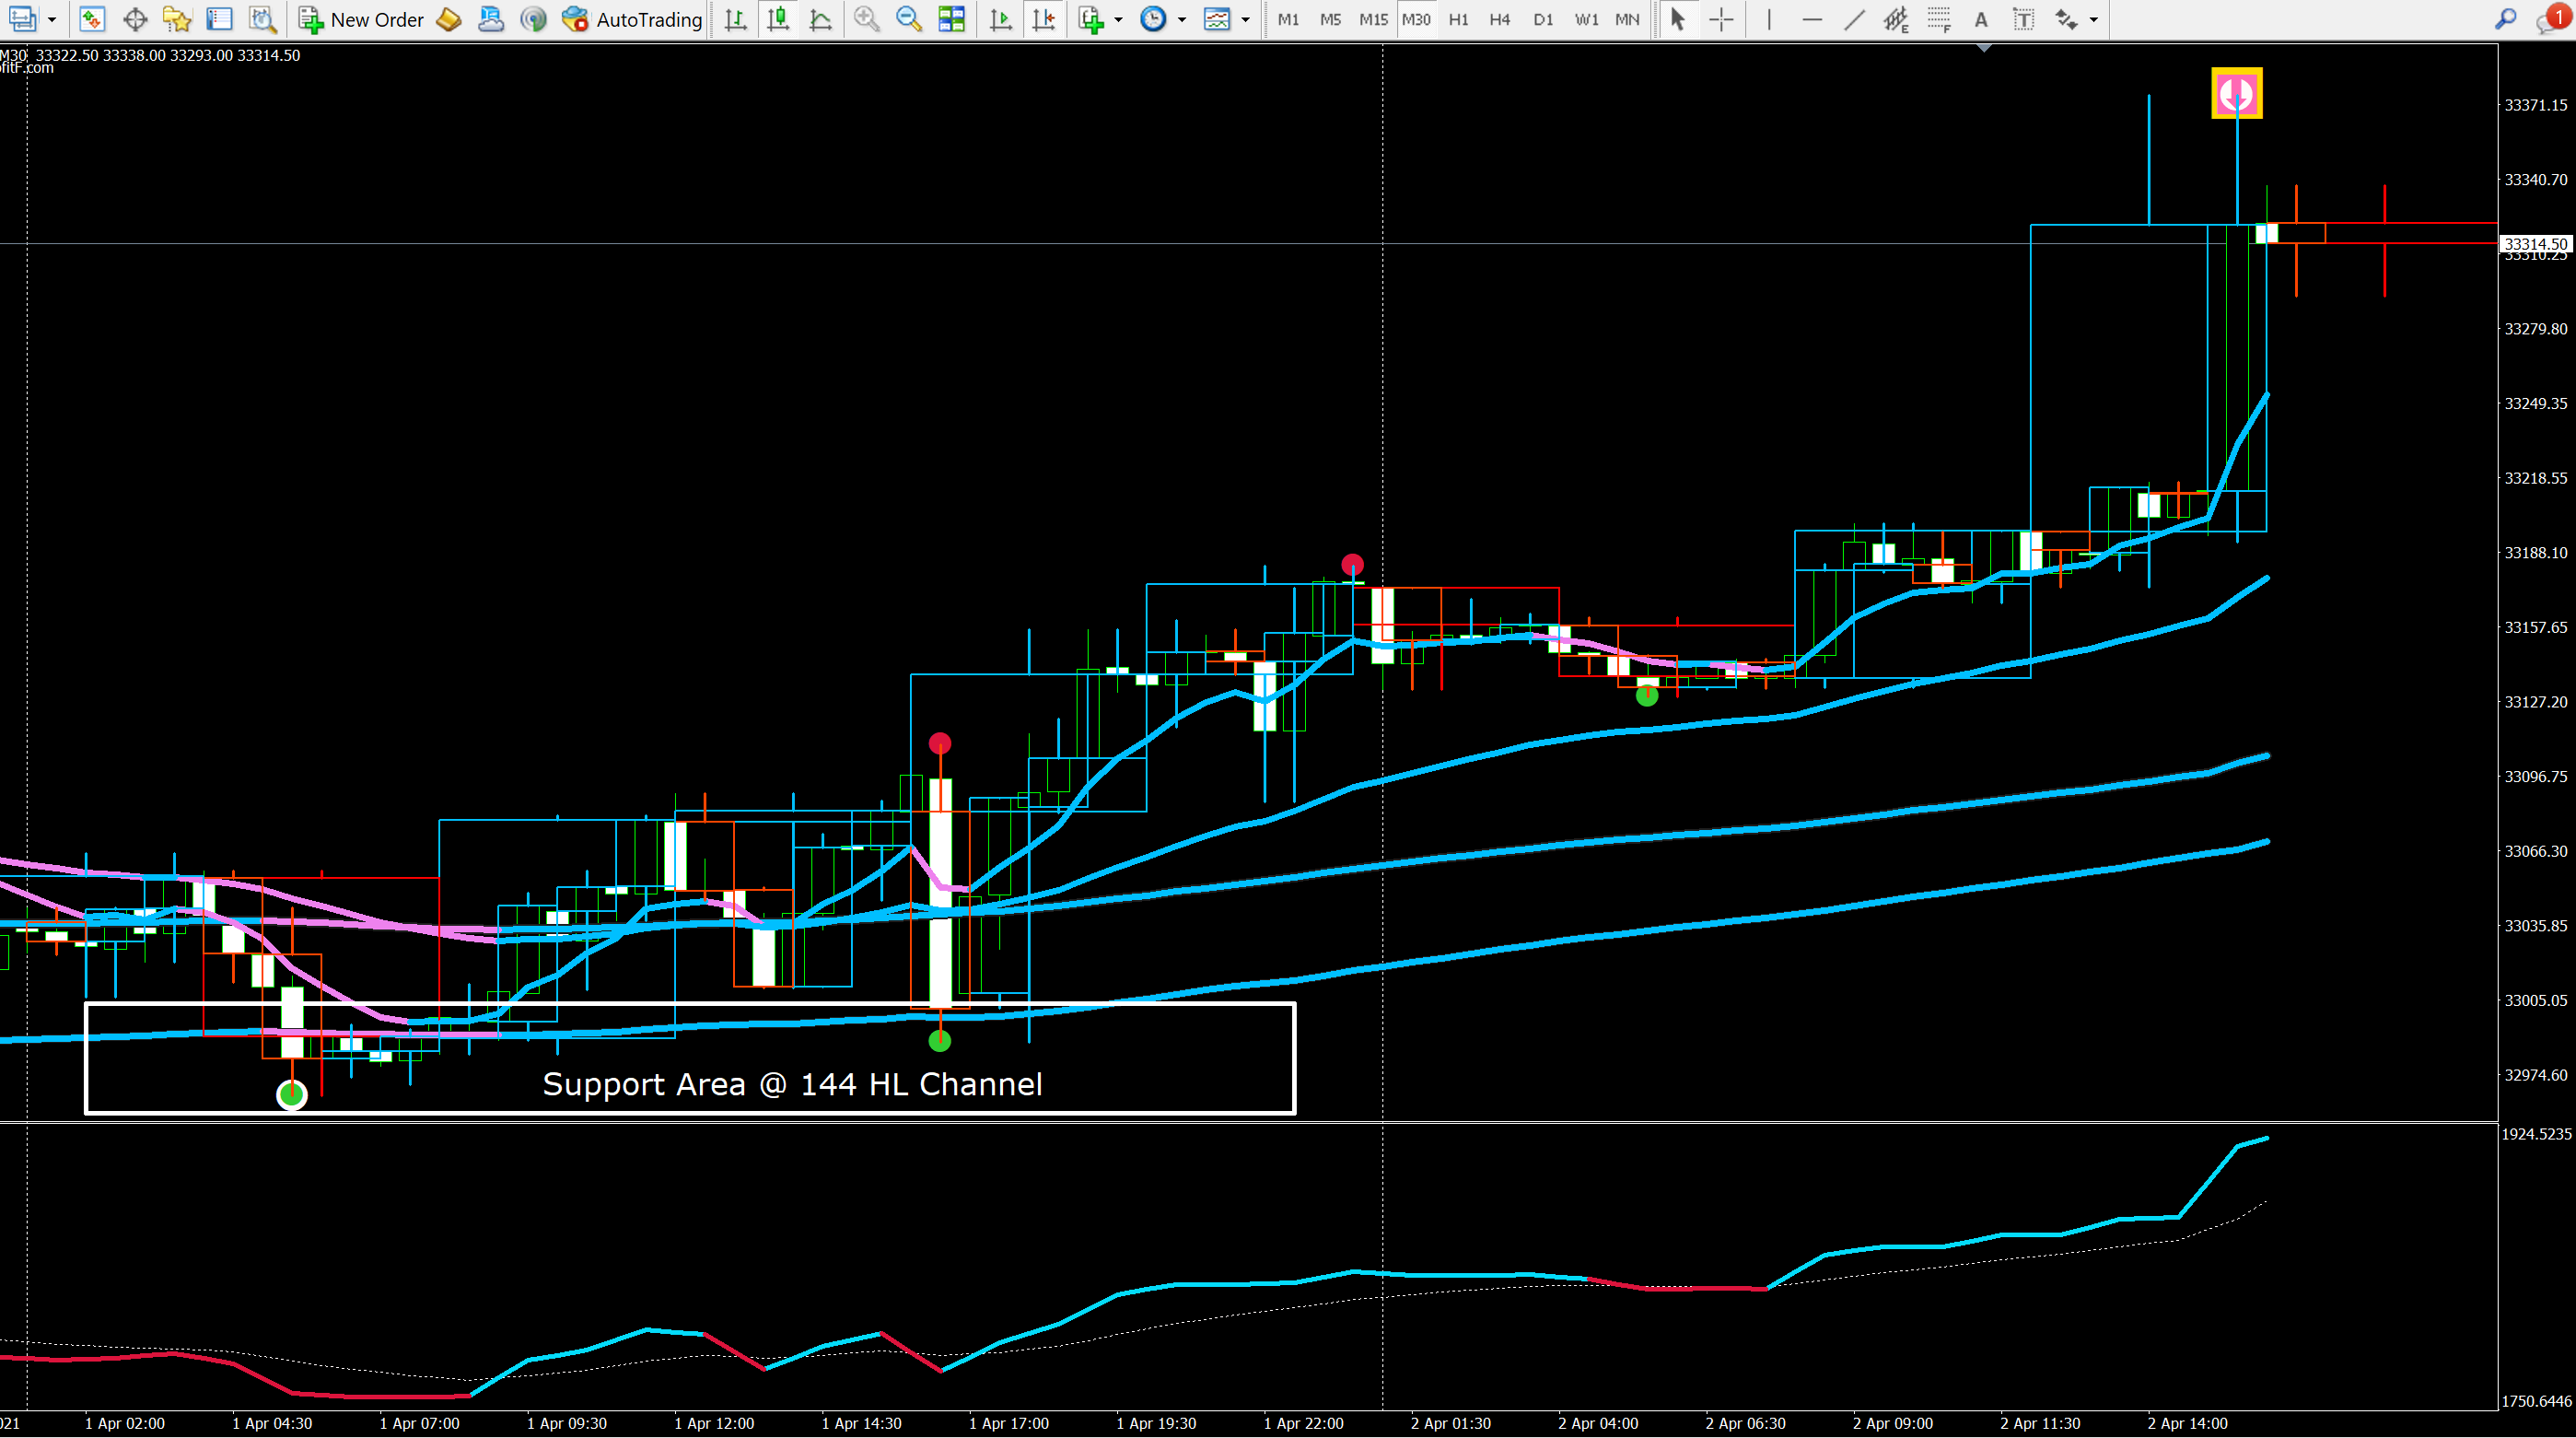The image size is (2576, 1438).
Task: Select the Fibonacci retracement tool
Action: 1938,19
